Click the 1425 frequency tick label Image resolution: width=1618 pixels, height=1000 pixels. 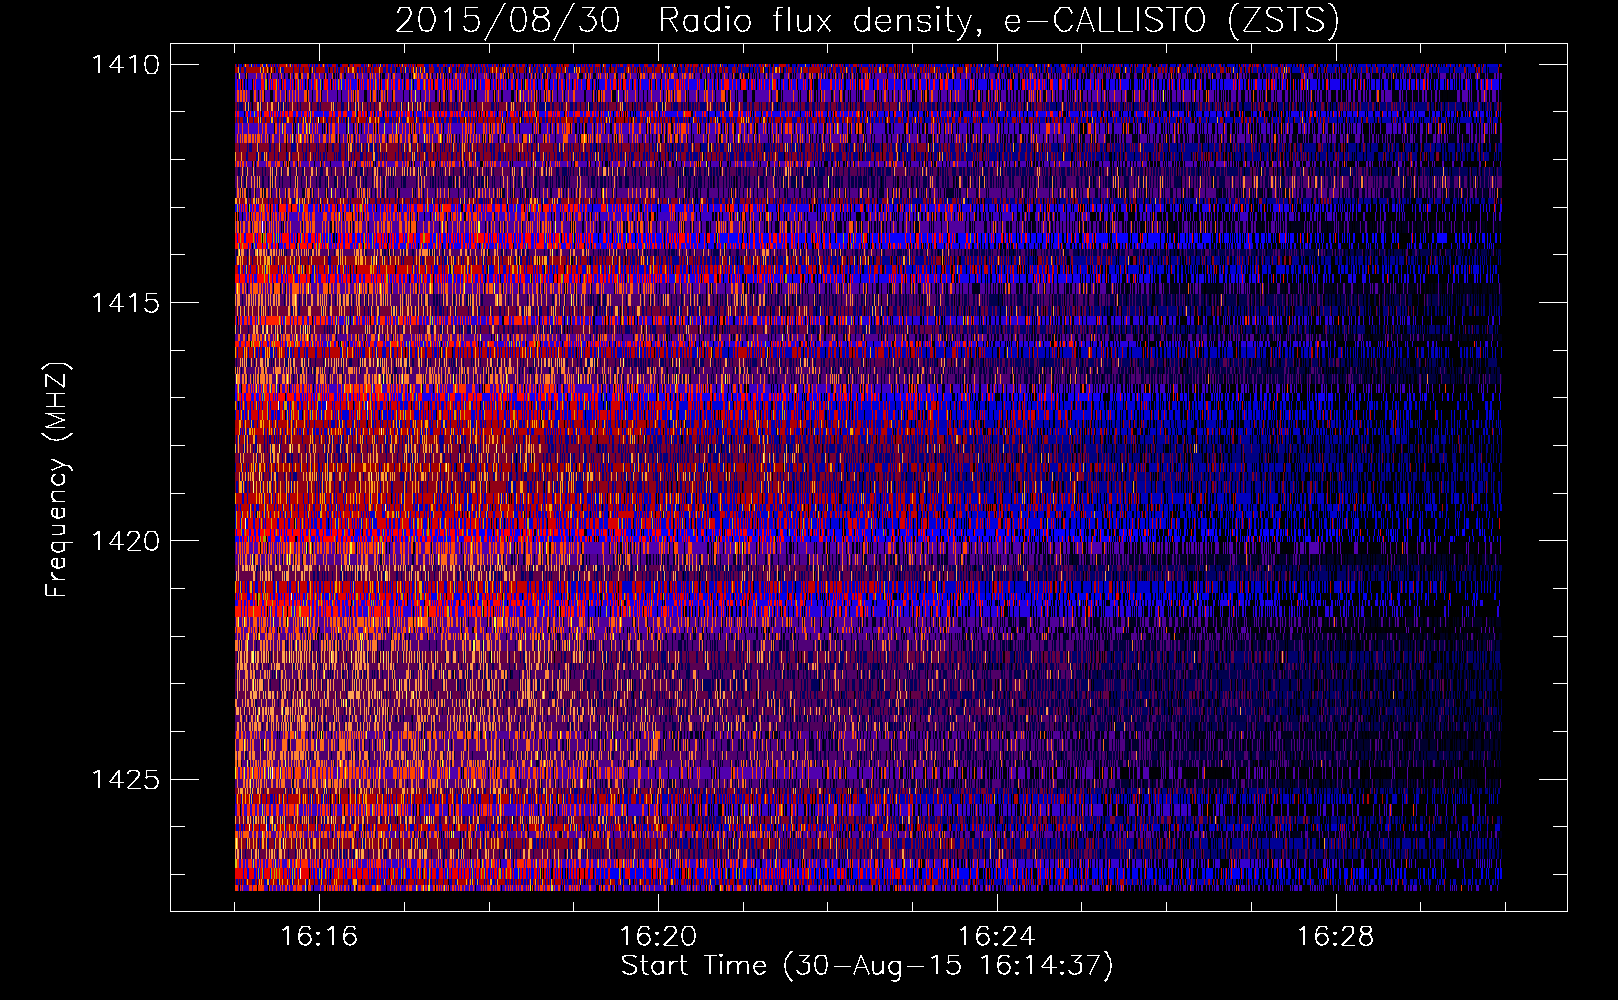point(125,779)
